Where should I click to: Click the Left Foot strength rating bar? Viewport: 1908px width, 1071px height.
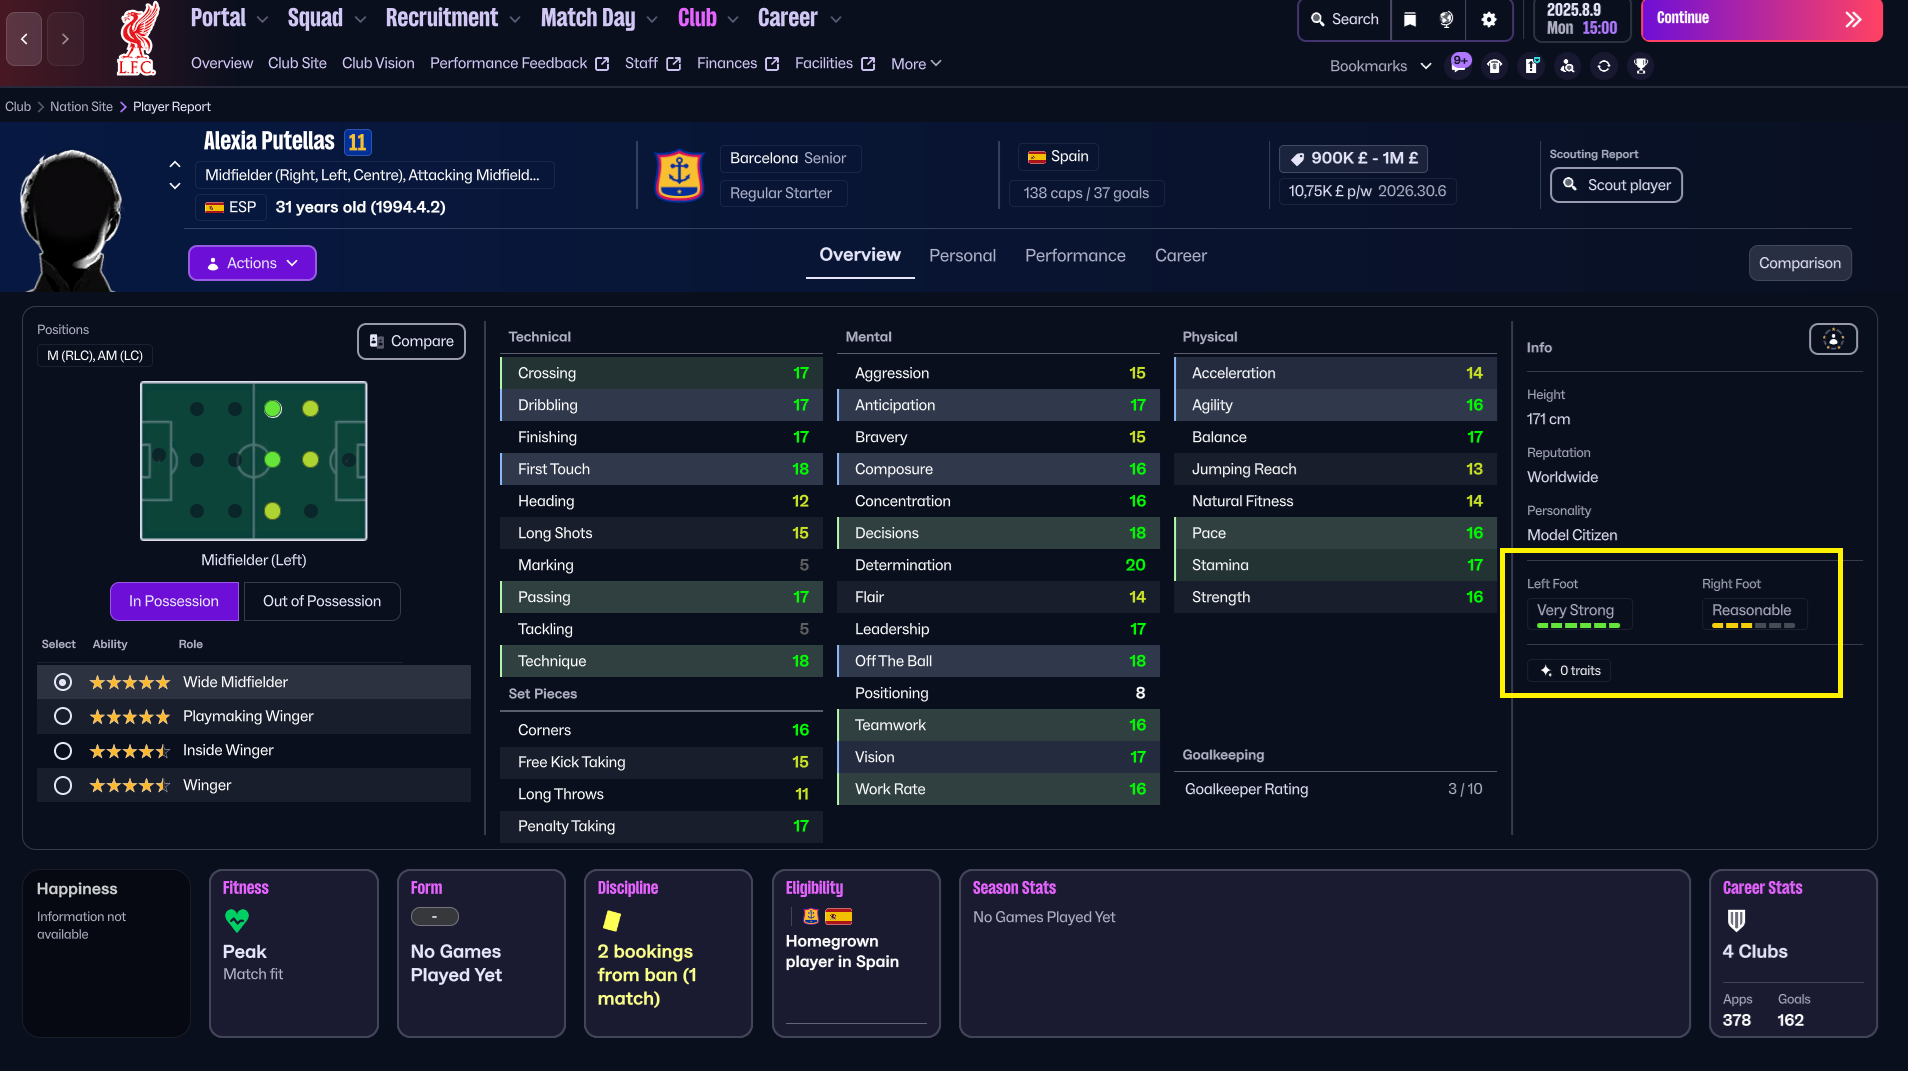tap(1578, 625)
